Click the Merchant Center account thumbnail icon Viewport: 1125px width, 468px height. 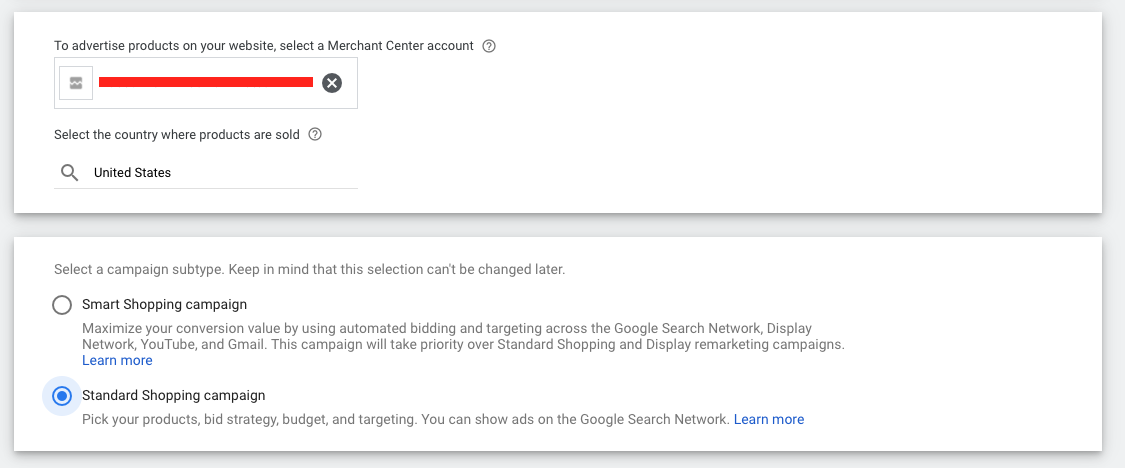76,83
